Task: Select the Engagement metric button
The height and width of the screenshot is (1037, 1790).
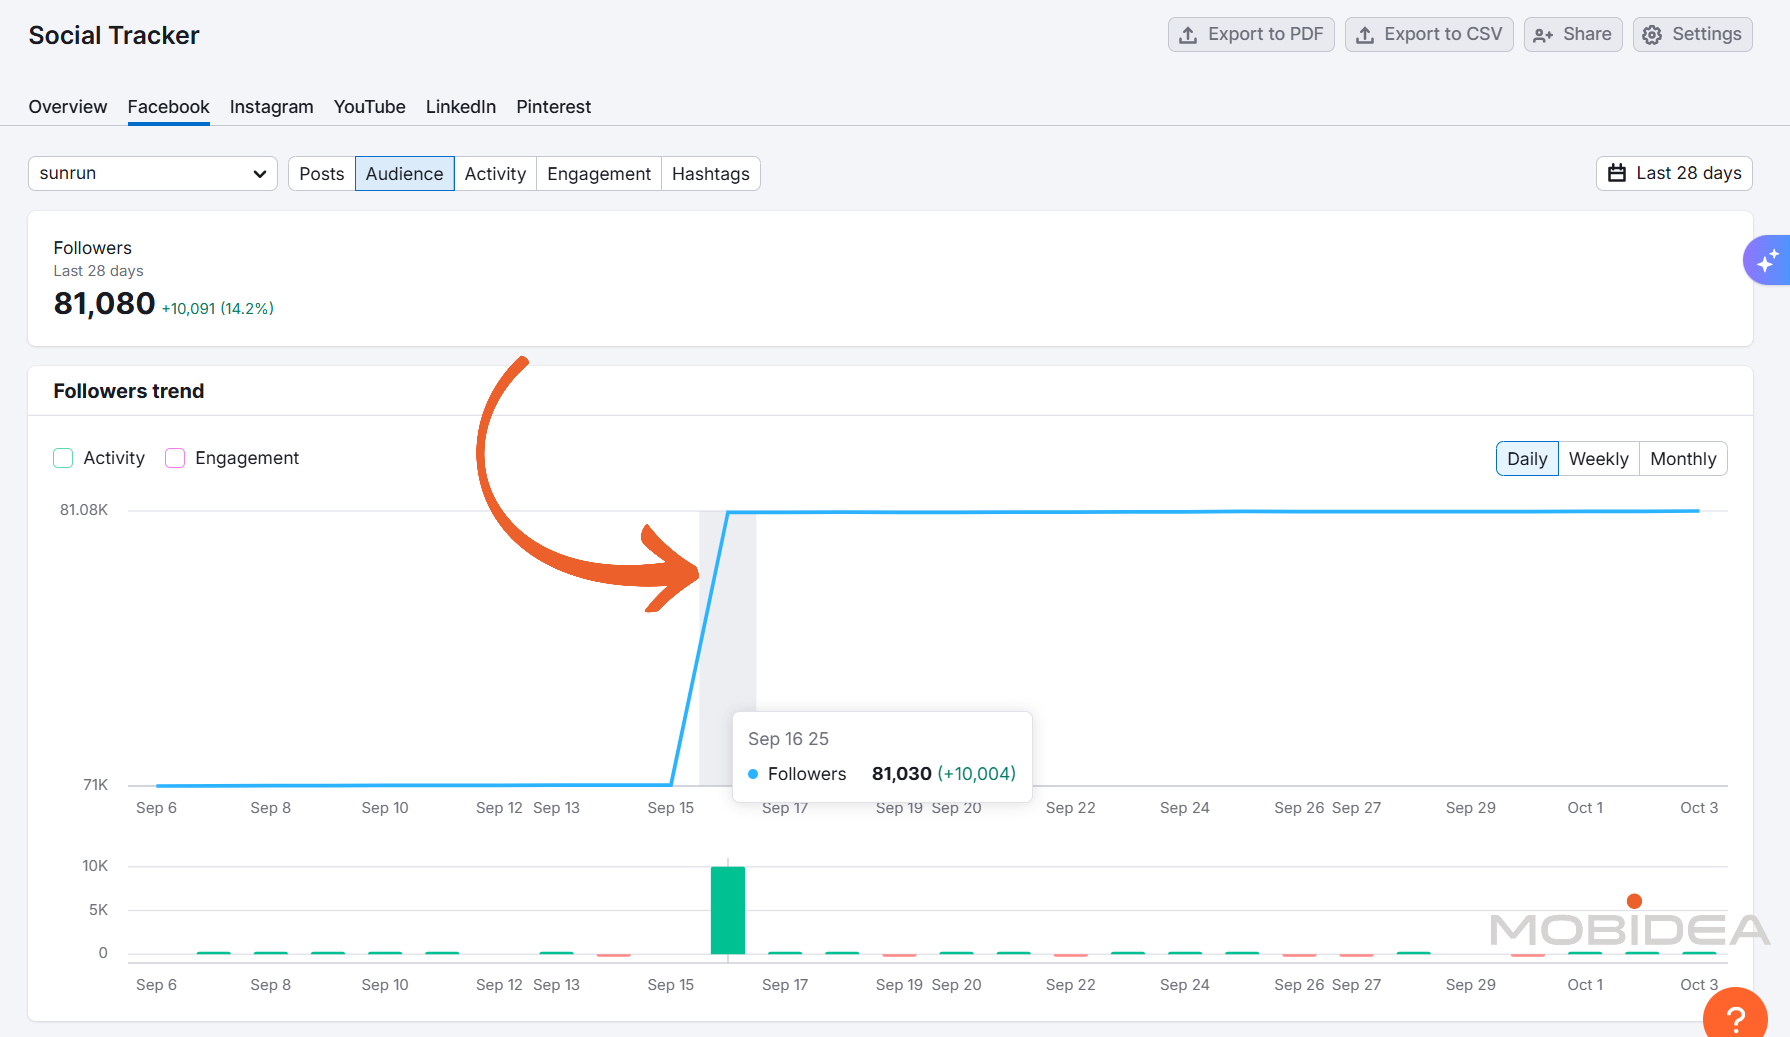Action: click(x=598, y=173)
